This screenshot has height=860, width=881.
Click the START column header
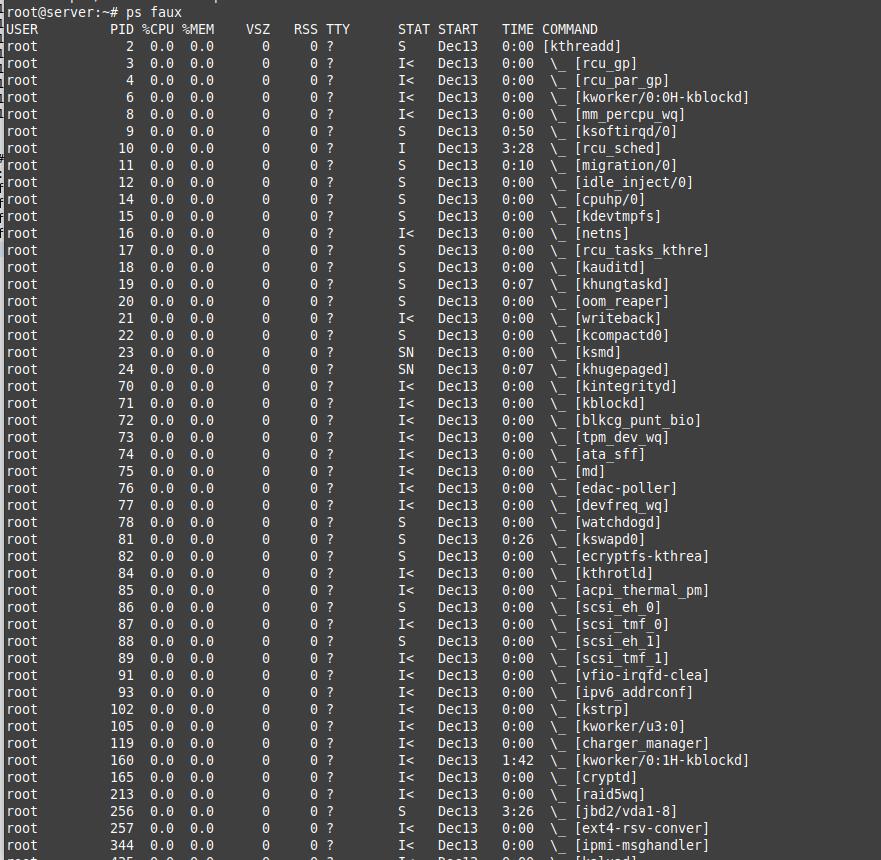click(x=458, y=29)
